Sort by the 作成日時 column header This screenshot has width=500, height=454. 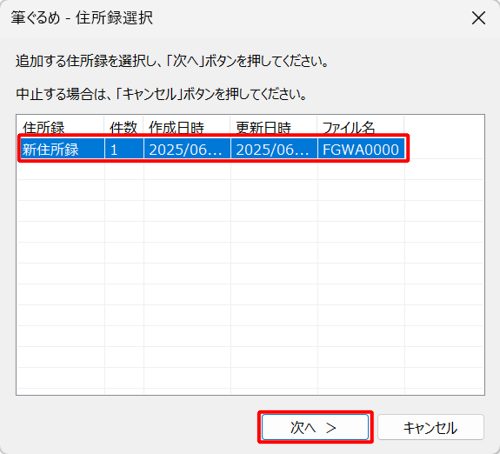coord(187,126)
